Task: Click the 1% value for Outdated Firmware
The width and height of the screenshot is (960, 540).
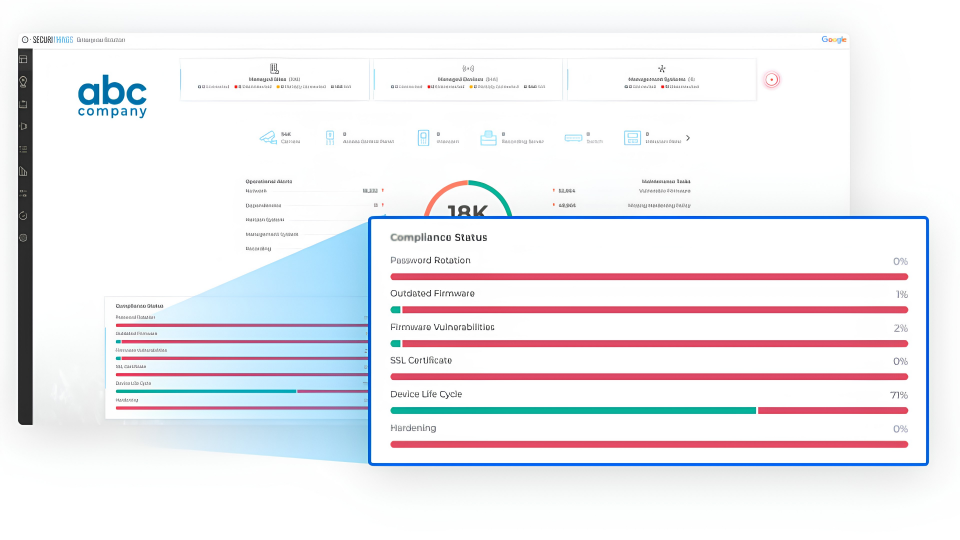Action: 902,294
